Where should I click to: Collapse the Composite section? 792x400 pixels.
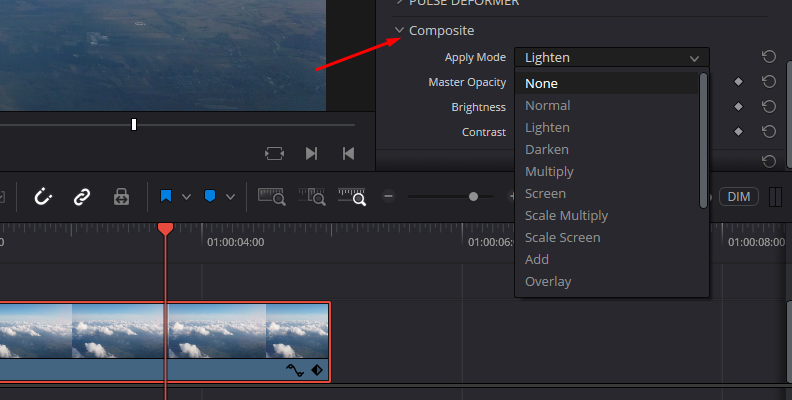tap(400, 31)
